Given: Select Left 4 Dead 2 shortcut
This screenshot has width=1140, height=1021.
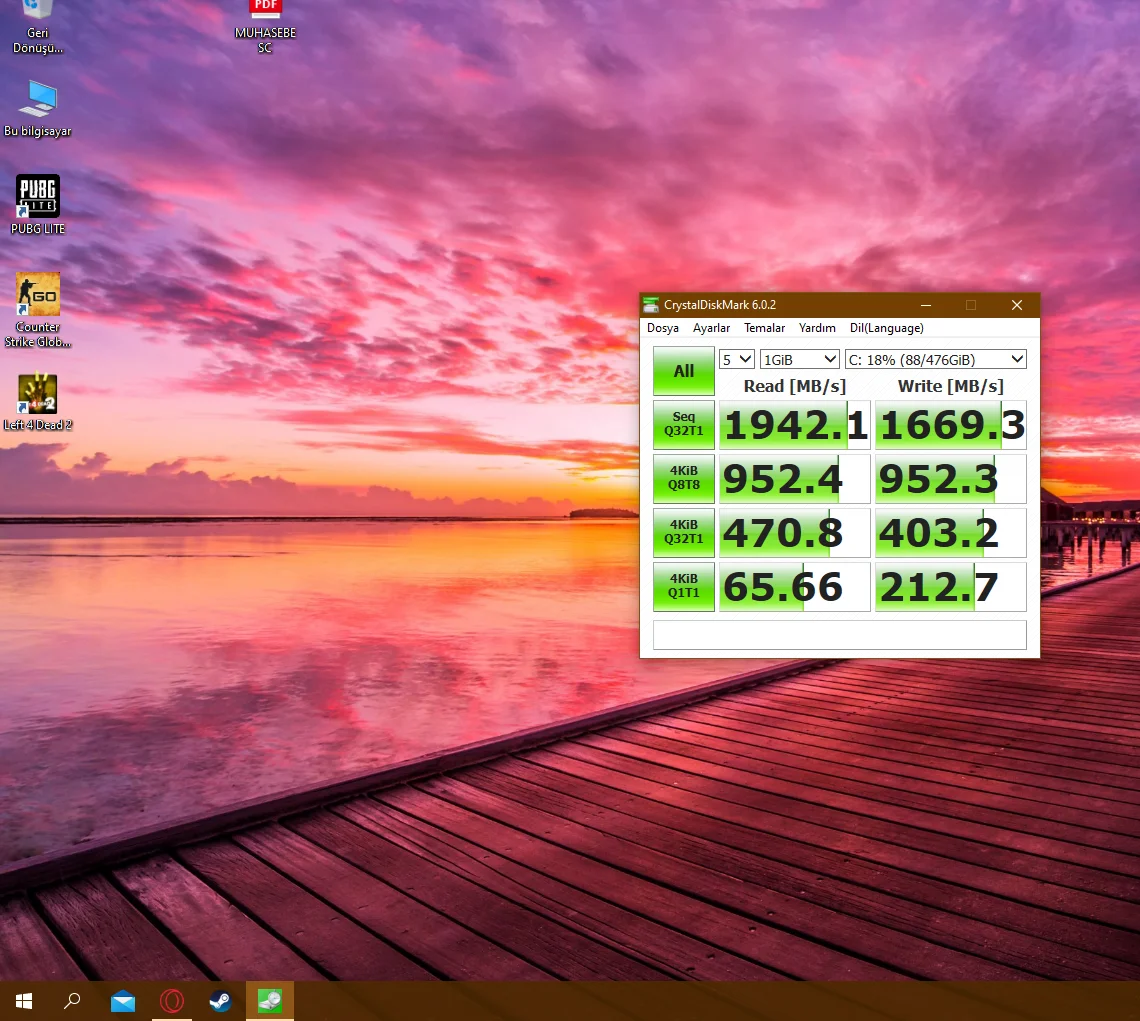Looking at the screenshot, I should (x=38, y=402).
